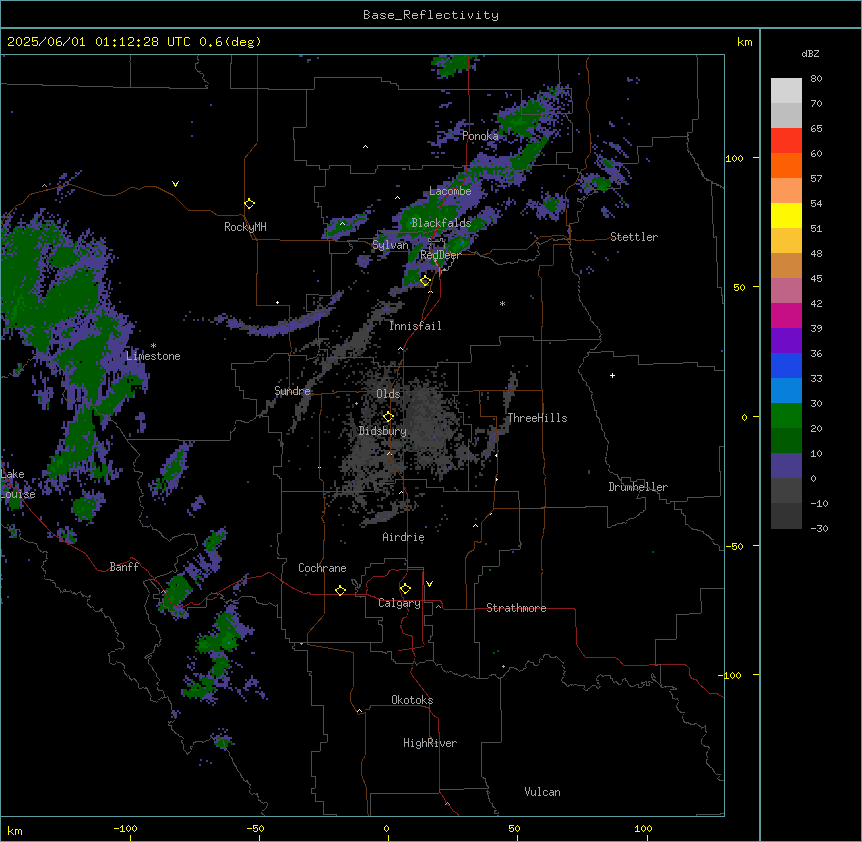Click the dBZ legend heading
The width and height of the screenshot is (862, 842).
(810, 53)
